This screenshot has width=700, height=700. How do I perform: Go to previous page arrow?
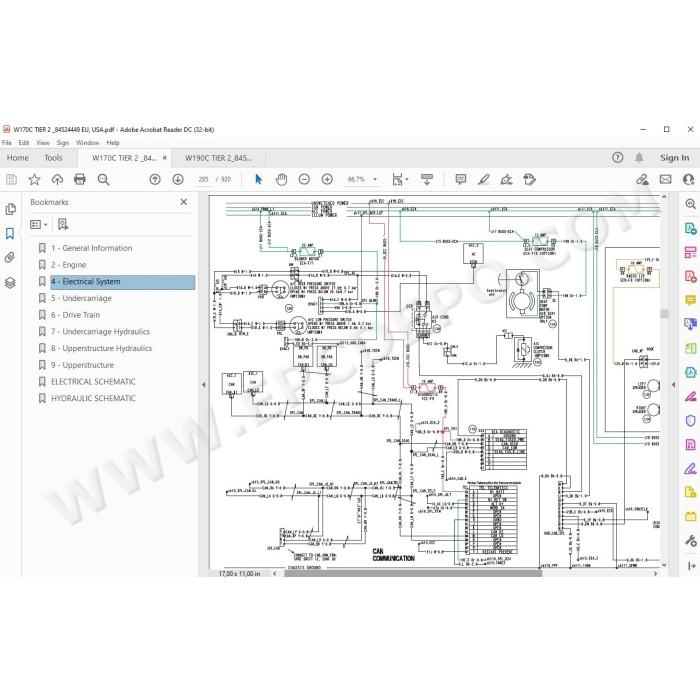[x=155, y=179]
